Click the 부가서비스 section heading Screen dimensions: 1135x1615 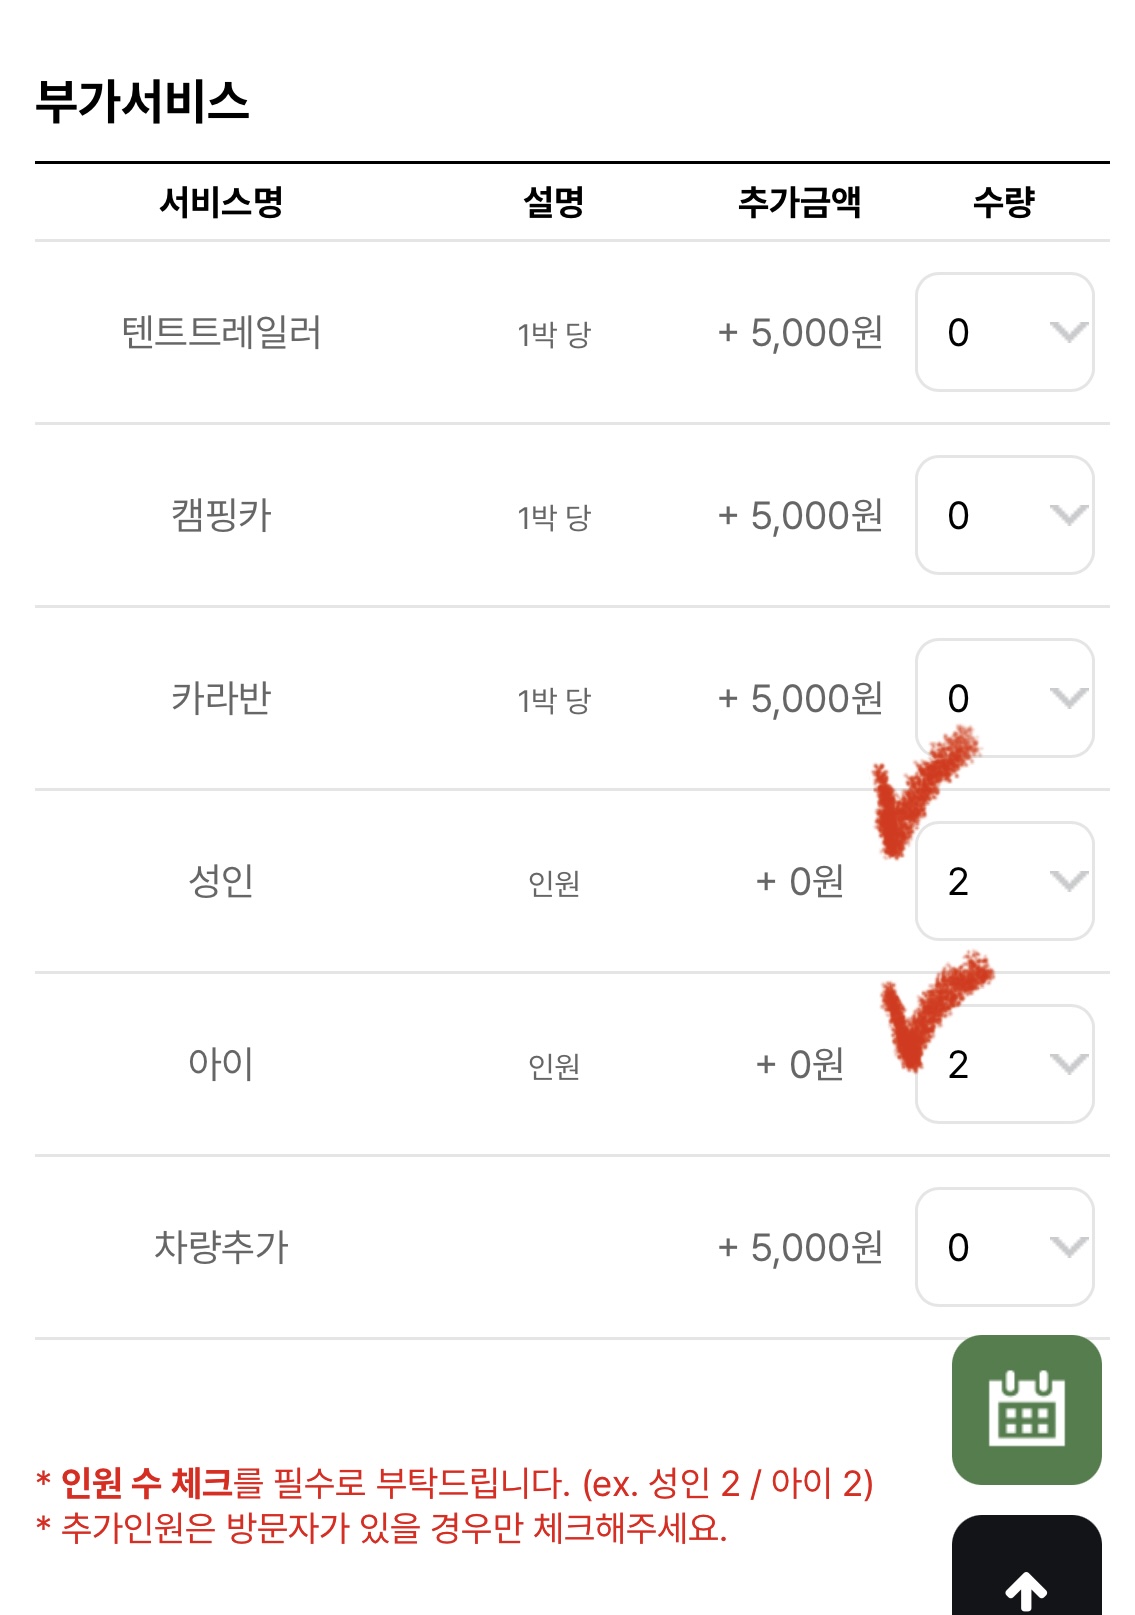click(x=142, y=101)
